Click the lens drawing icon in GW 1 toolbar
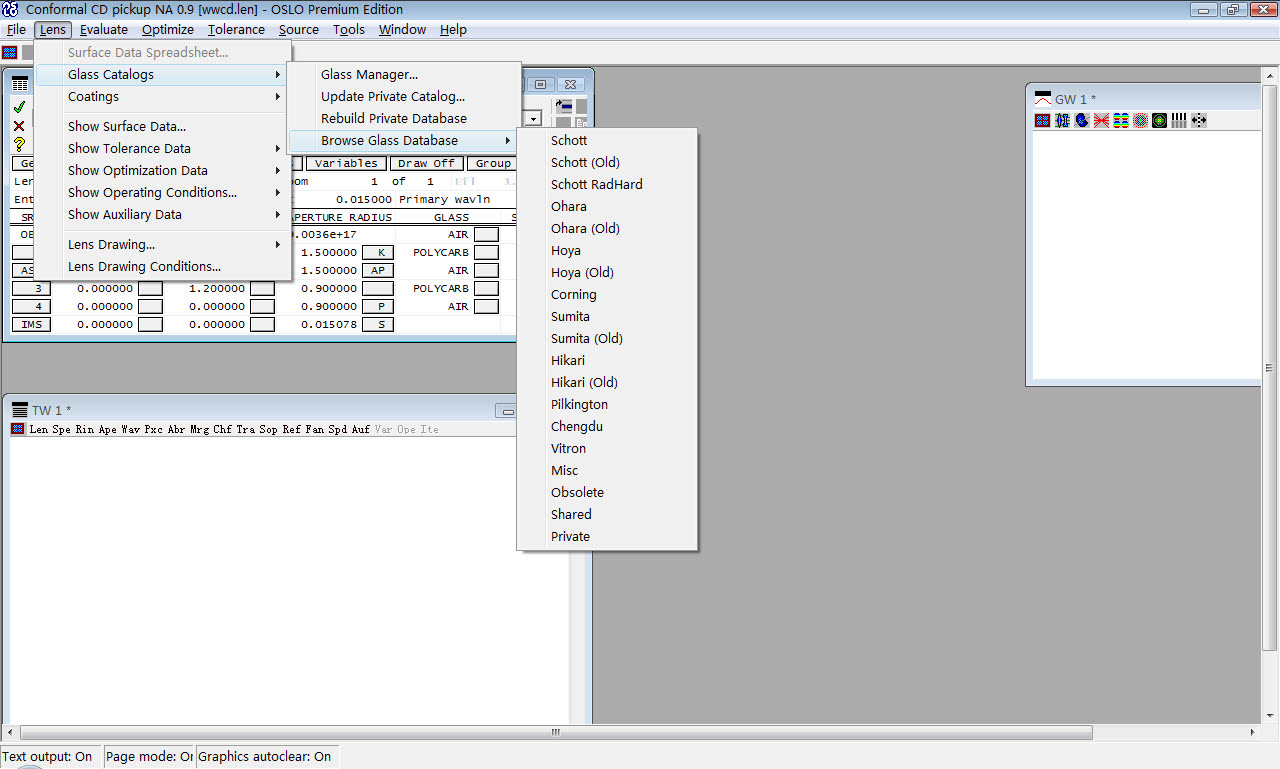The height and width of the screenshot is (769, 1280). click(x=1062, y=120)
